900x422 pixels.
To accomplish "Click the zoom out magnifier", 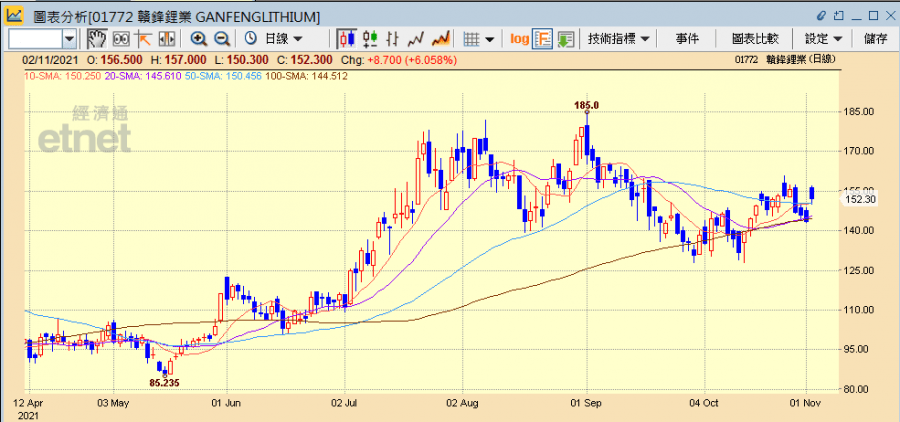I will (x=222, y=38).
